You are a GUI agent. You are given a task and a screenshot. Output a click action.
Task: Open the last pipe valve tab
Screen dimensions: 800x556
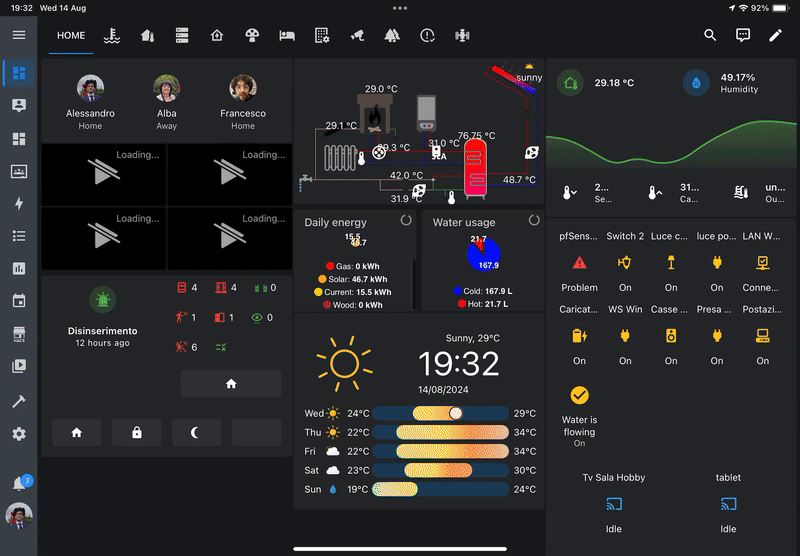(x=462, y=35)
